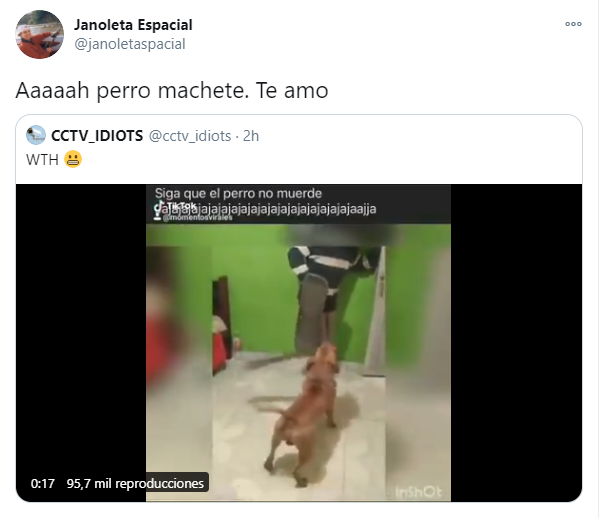
Task: Click the tweet text "Aaaaah perro machete"
Action: (130, 91)
